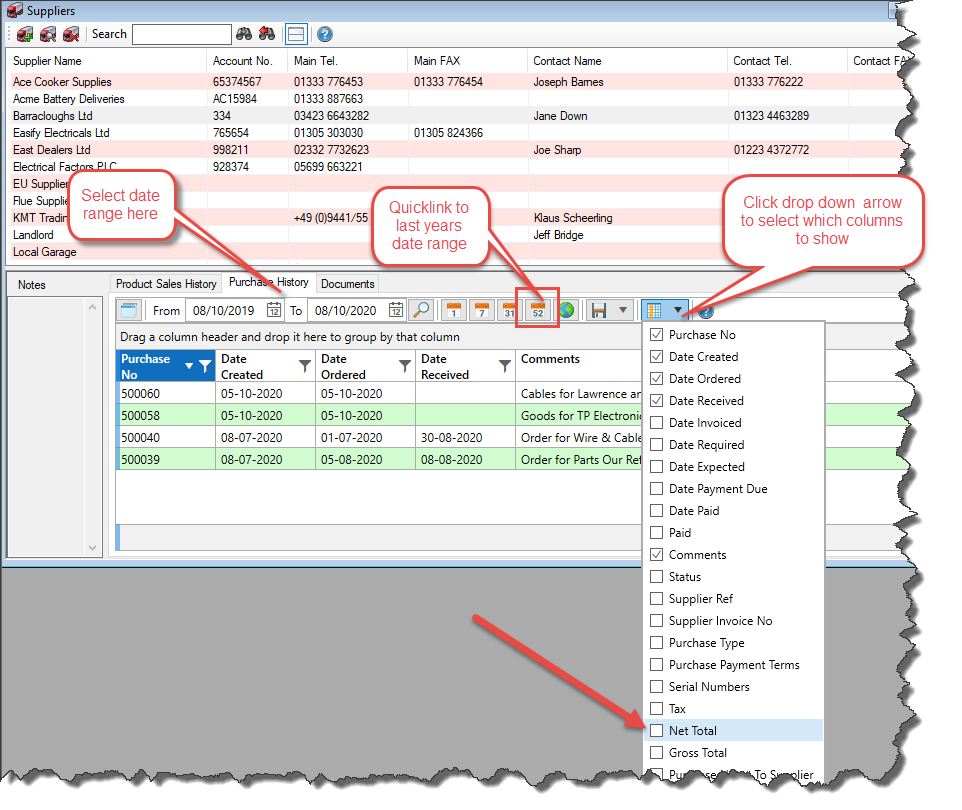This screenshot has width=962, height=810.
Task: Click the globe icon in history toolbar
Action: [x=566, y=311]
